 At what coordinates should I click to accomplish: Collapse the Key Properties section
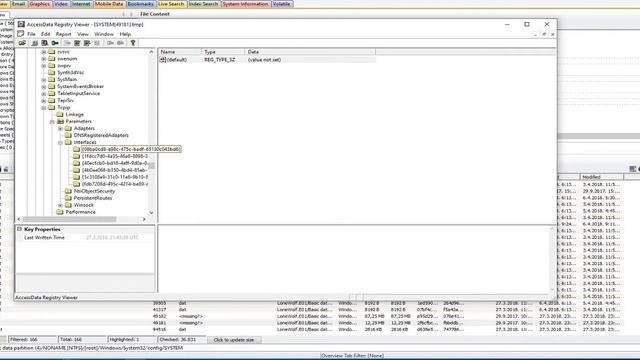pos(19,229)
